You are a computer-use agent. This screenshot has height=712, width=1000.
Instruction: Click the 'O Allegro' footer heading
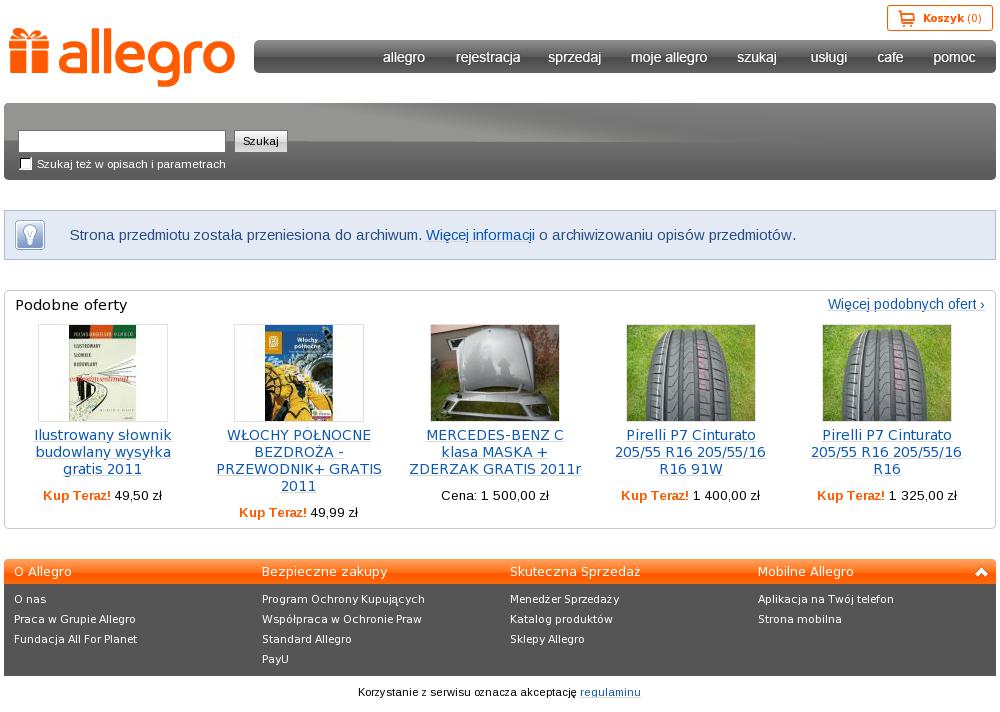[43, 572]
